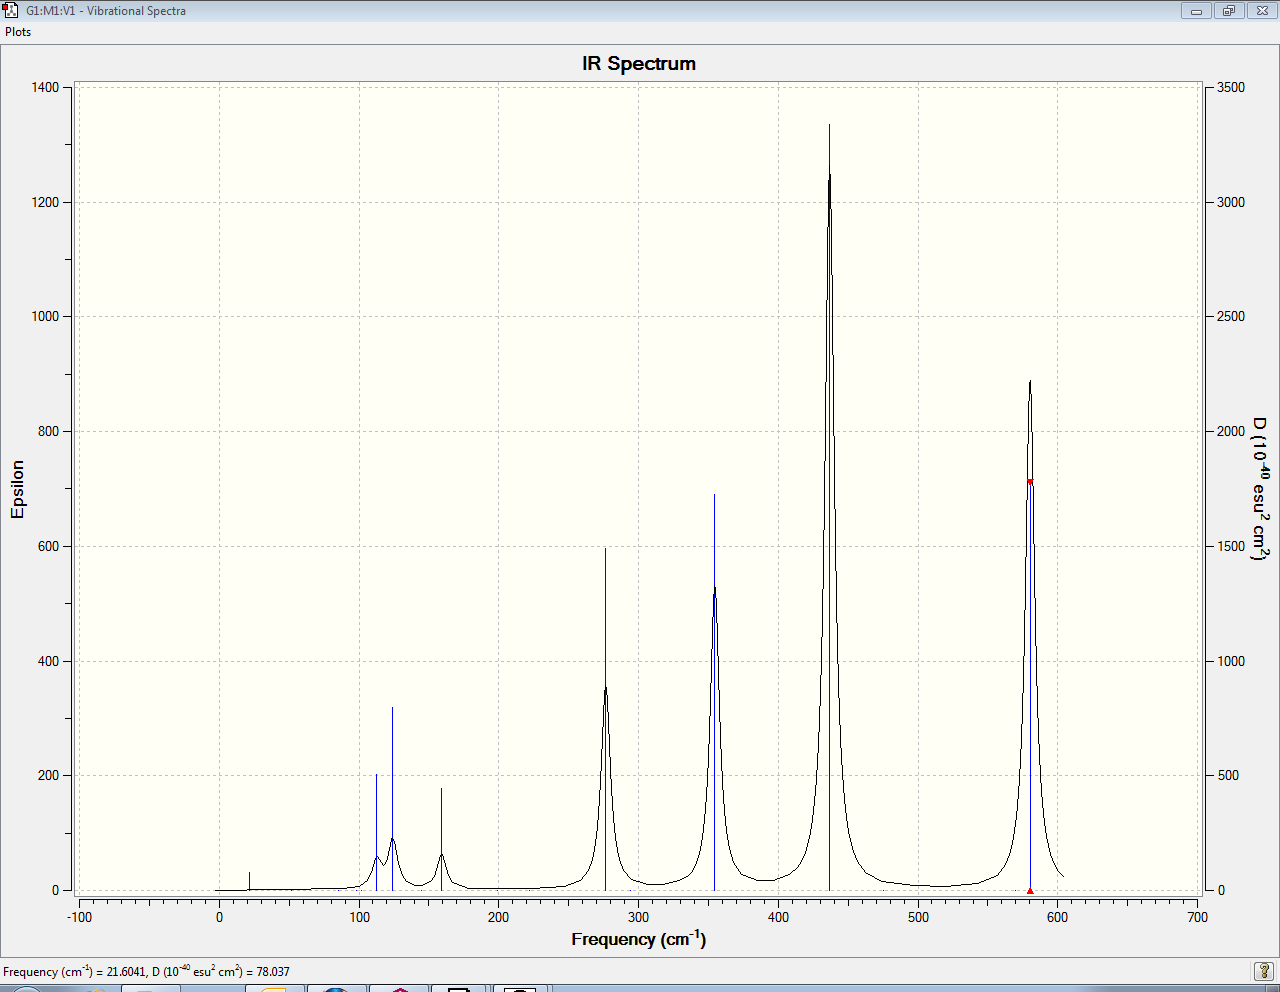1280x992 pixels.
Task: Click the '300' tick on the frequency axis
Action: coord(638,917)
